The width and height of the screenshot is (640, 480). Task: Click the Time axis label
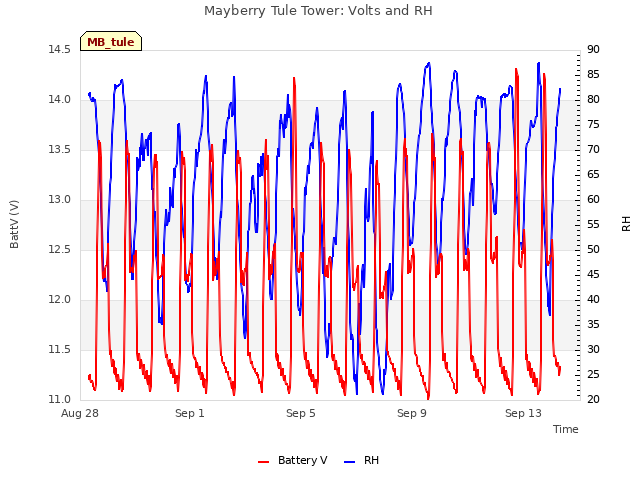566,429
